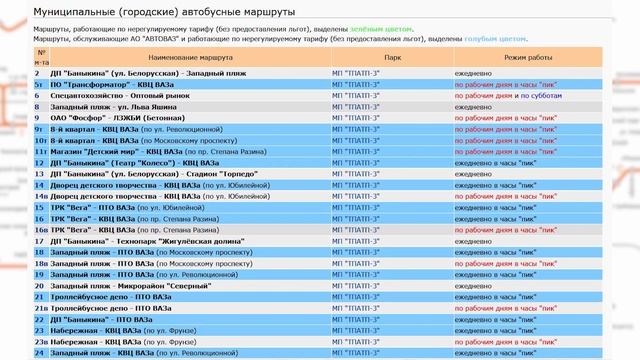Select "Магазин Детский мир - КВЦ ВАЗа" route
The width and height of the screenshot is (640, 360).
click(x=116, y=151)
